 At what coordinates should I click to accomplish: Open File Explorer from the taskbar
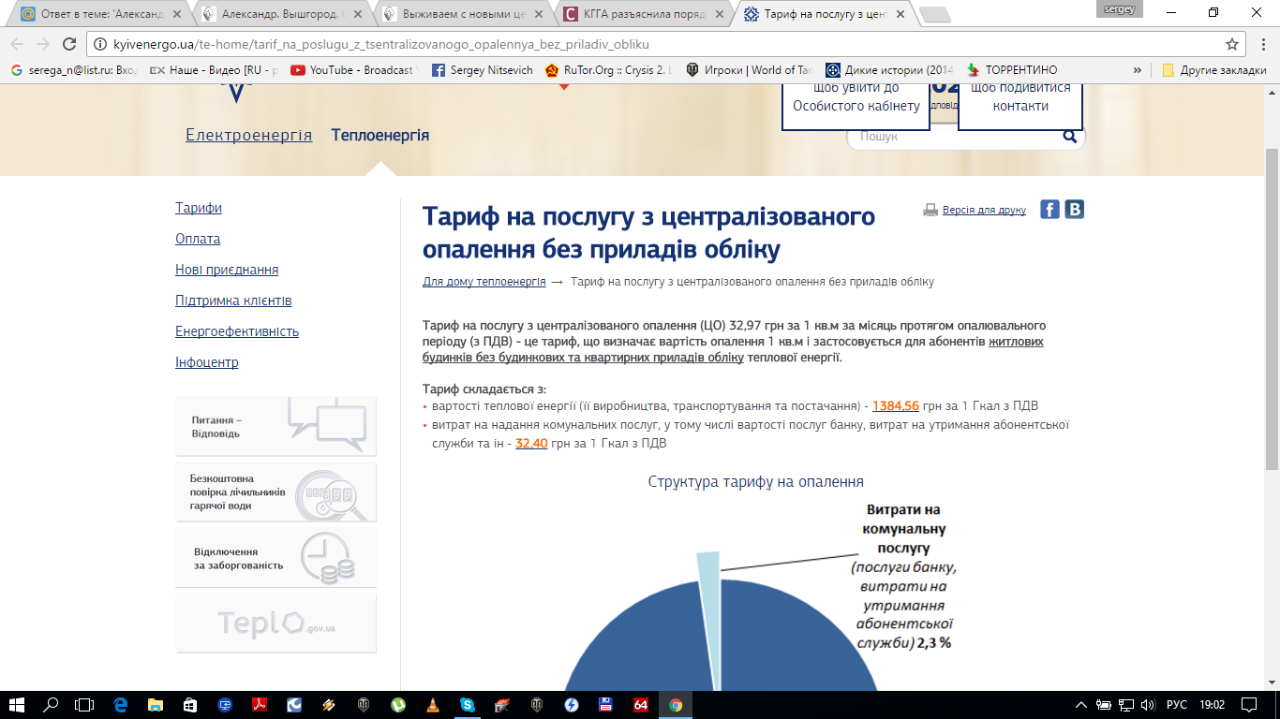156,705
